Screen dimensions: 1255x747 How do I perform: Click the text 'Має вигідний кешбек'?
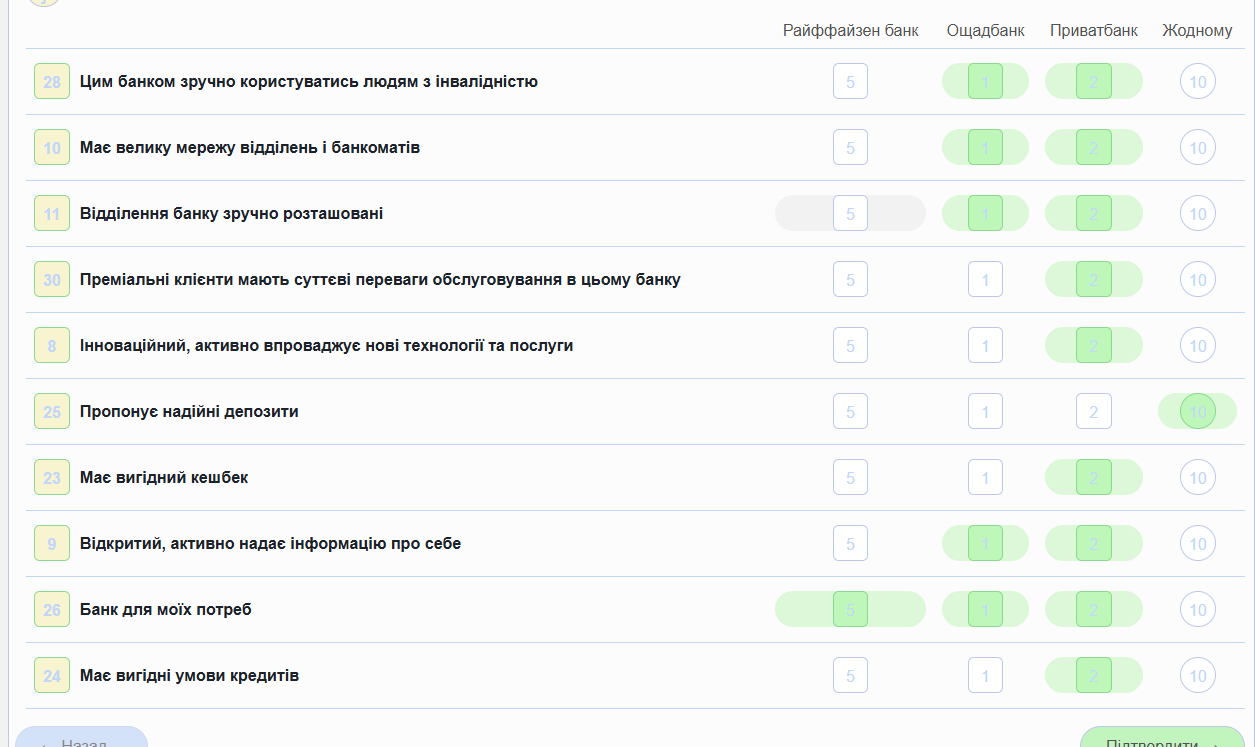click(164, 477)
